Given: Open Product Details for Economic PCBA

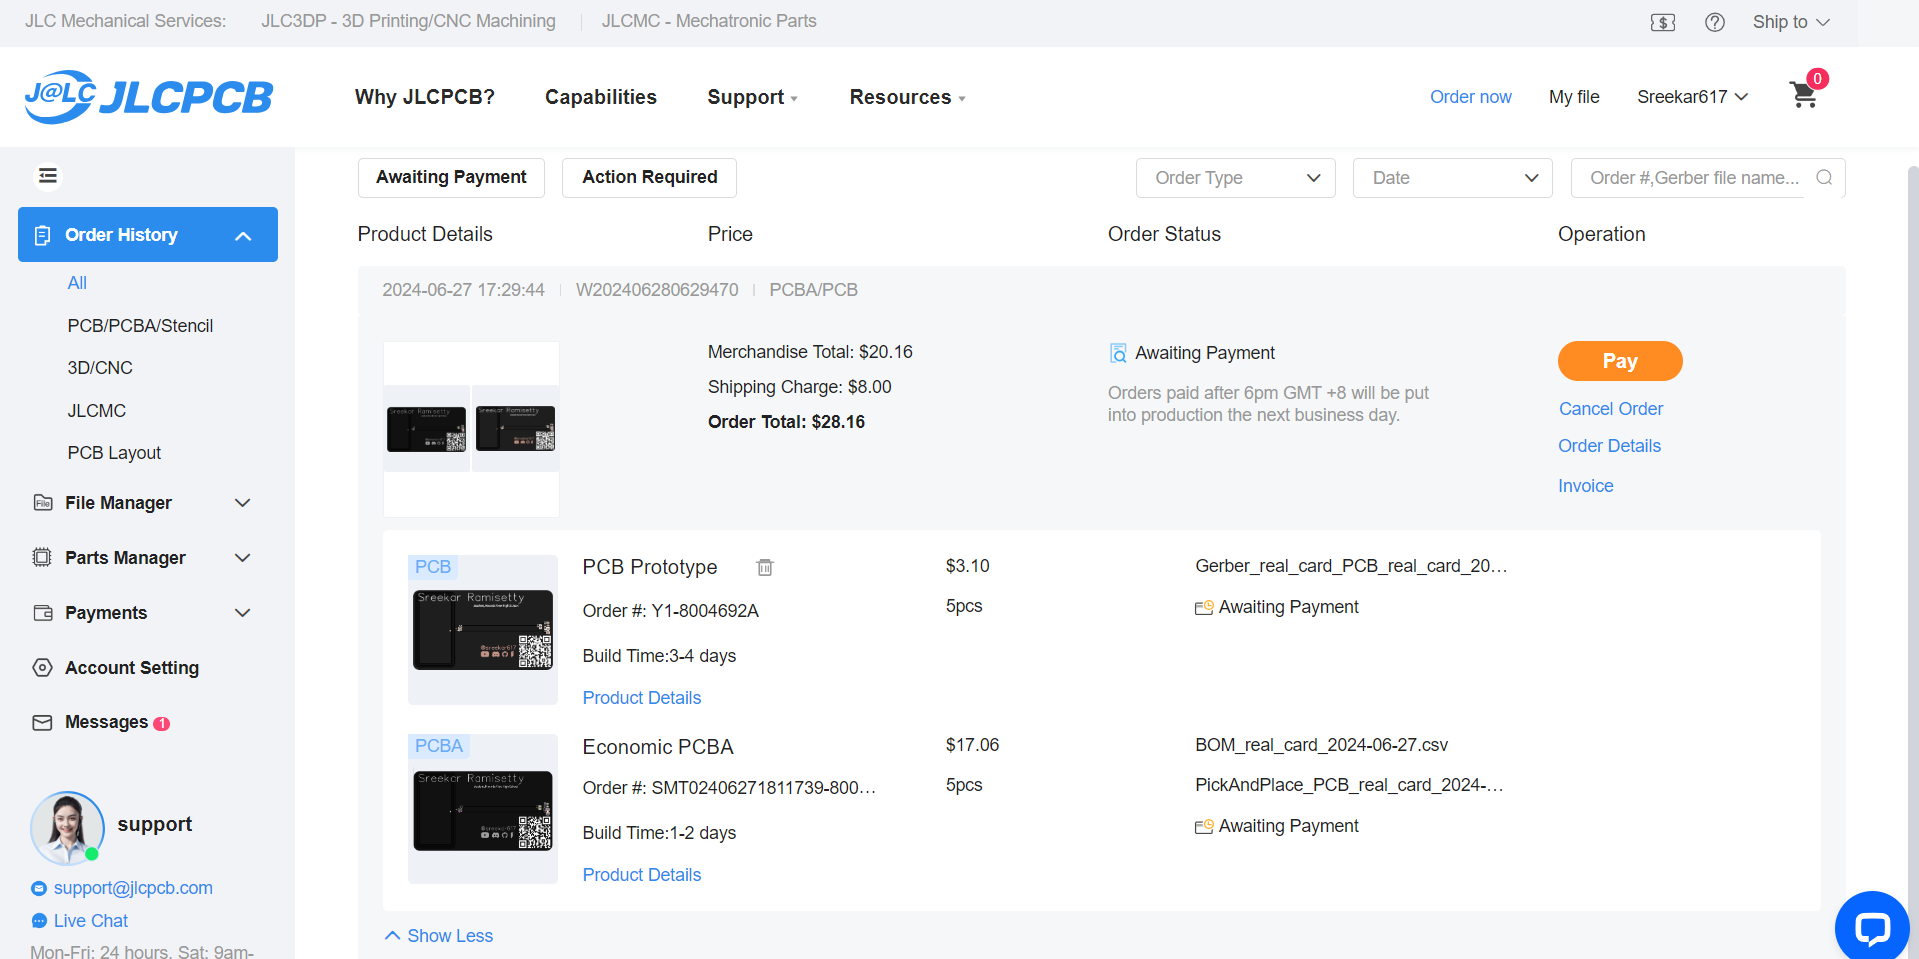Looking at the screenshot, I should 642,875.
